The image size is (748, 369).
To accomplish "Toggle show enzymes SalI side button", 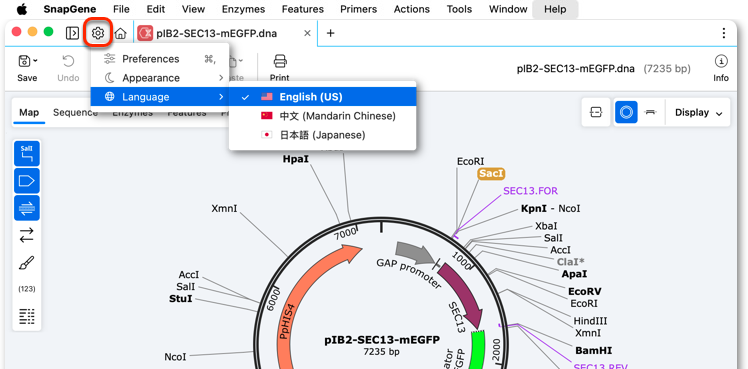I will (27, 154).
